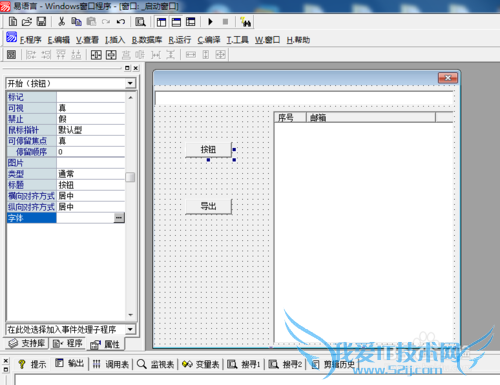The height and width of the screenshot is (385, 500).
Task: Open the C.编译 menu
Action: 209,40
